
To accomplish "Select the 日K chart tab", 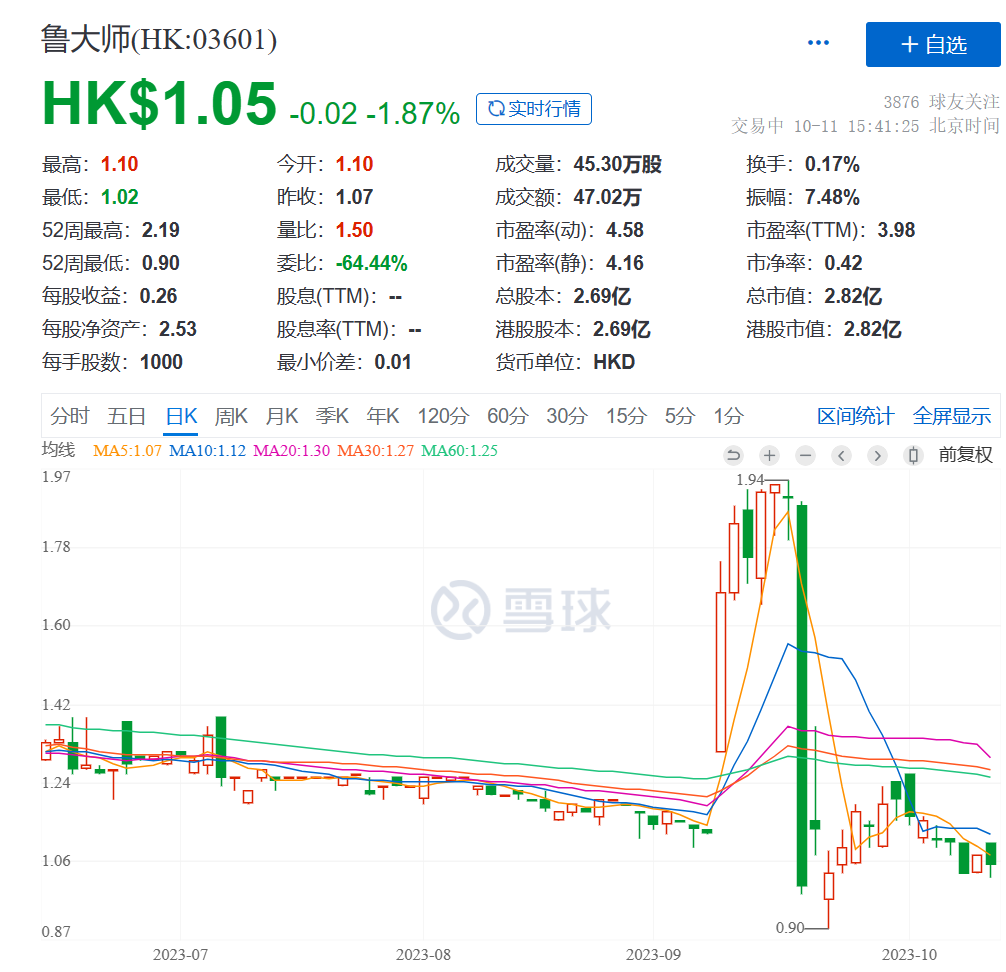I will click(181, 416).
